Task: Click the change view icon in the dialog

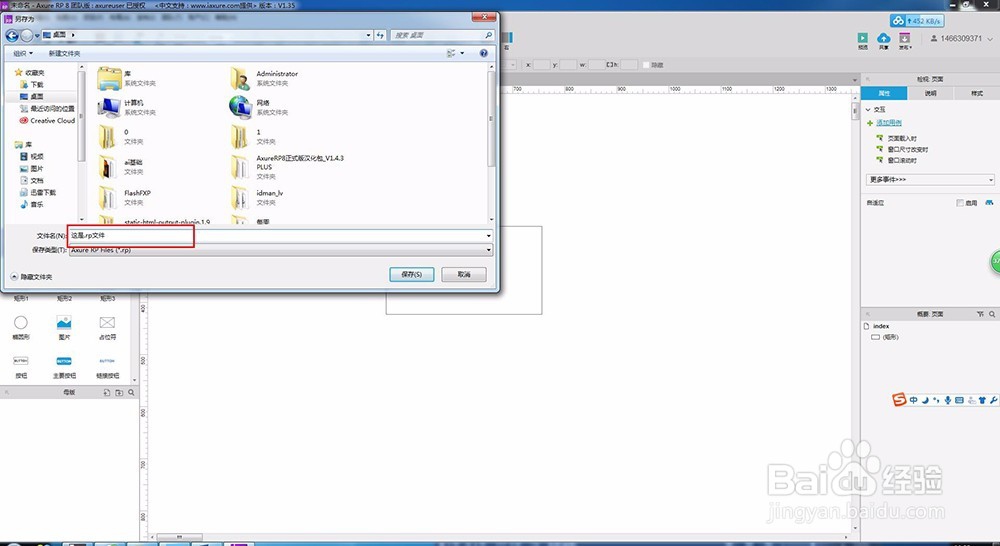Action: [452, 54]
